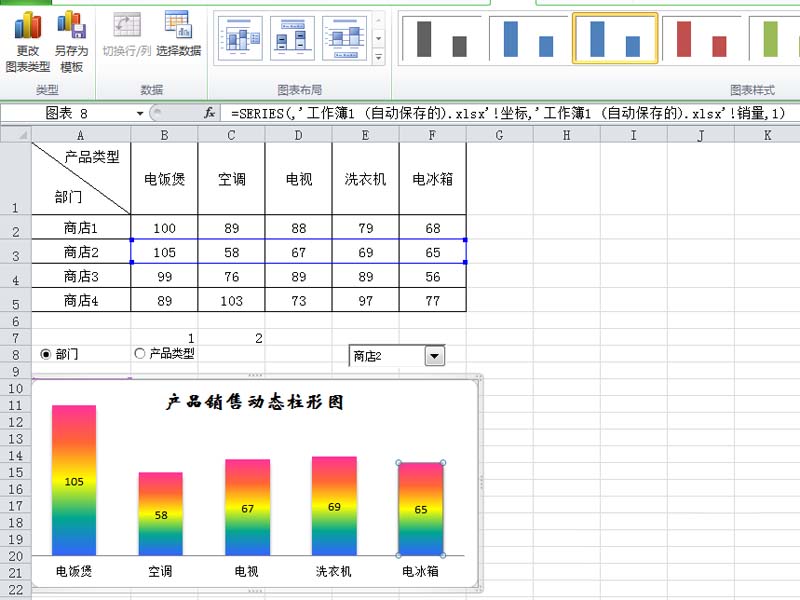The image size is (800, 600).
Task: Apply the gray chart style thumbnail
Action: click(x=442, y=39)
